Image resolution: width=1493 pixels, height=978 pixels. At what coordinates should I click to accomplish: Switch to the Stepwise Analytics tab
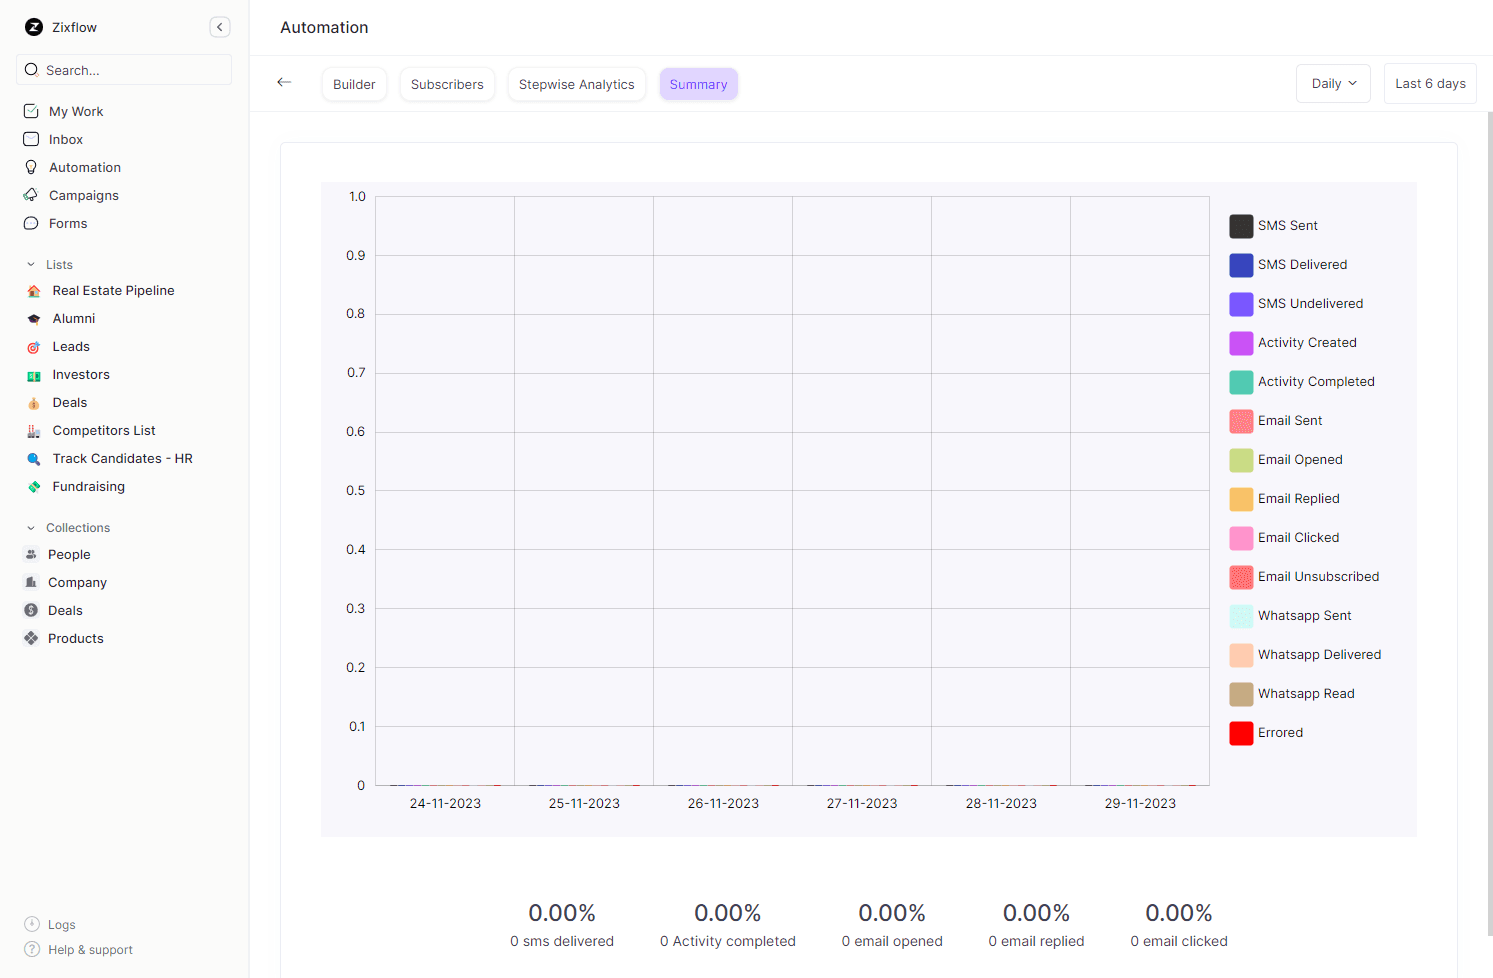[x=576, y=84]
